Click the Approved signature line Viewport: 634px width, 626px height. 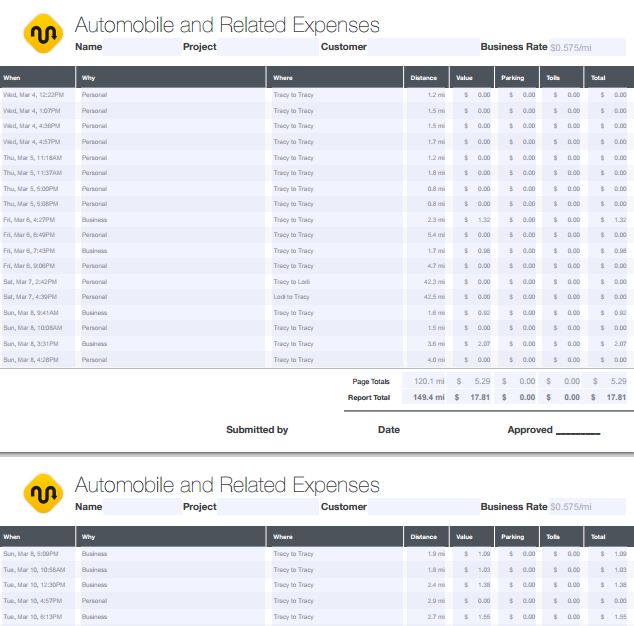click(577, 431)
